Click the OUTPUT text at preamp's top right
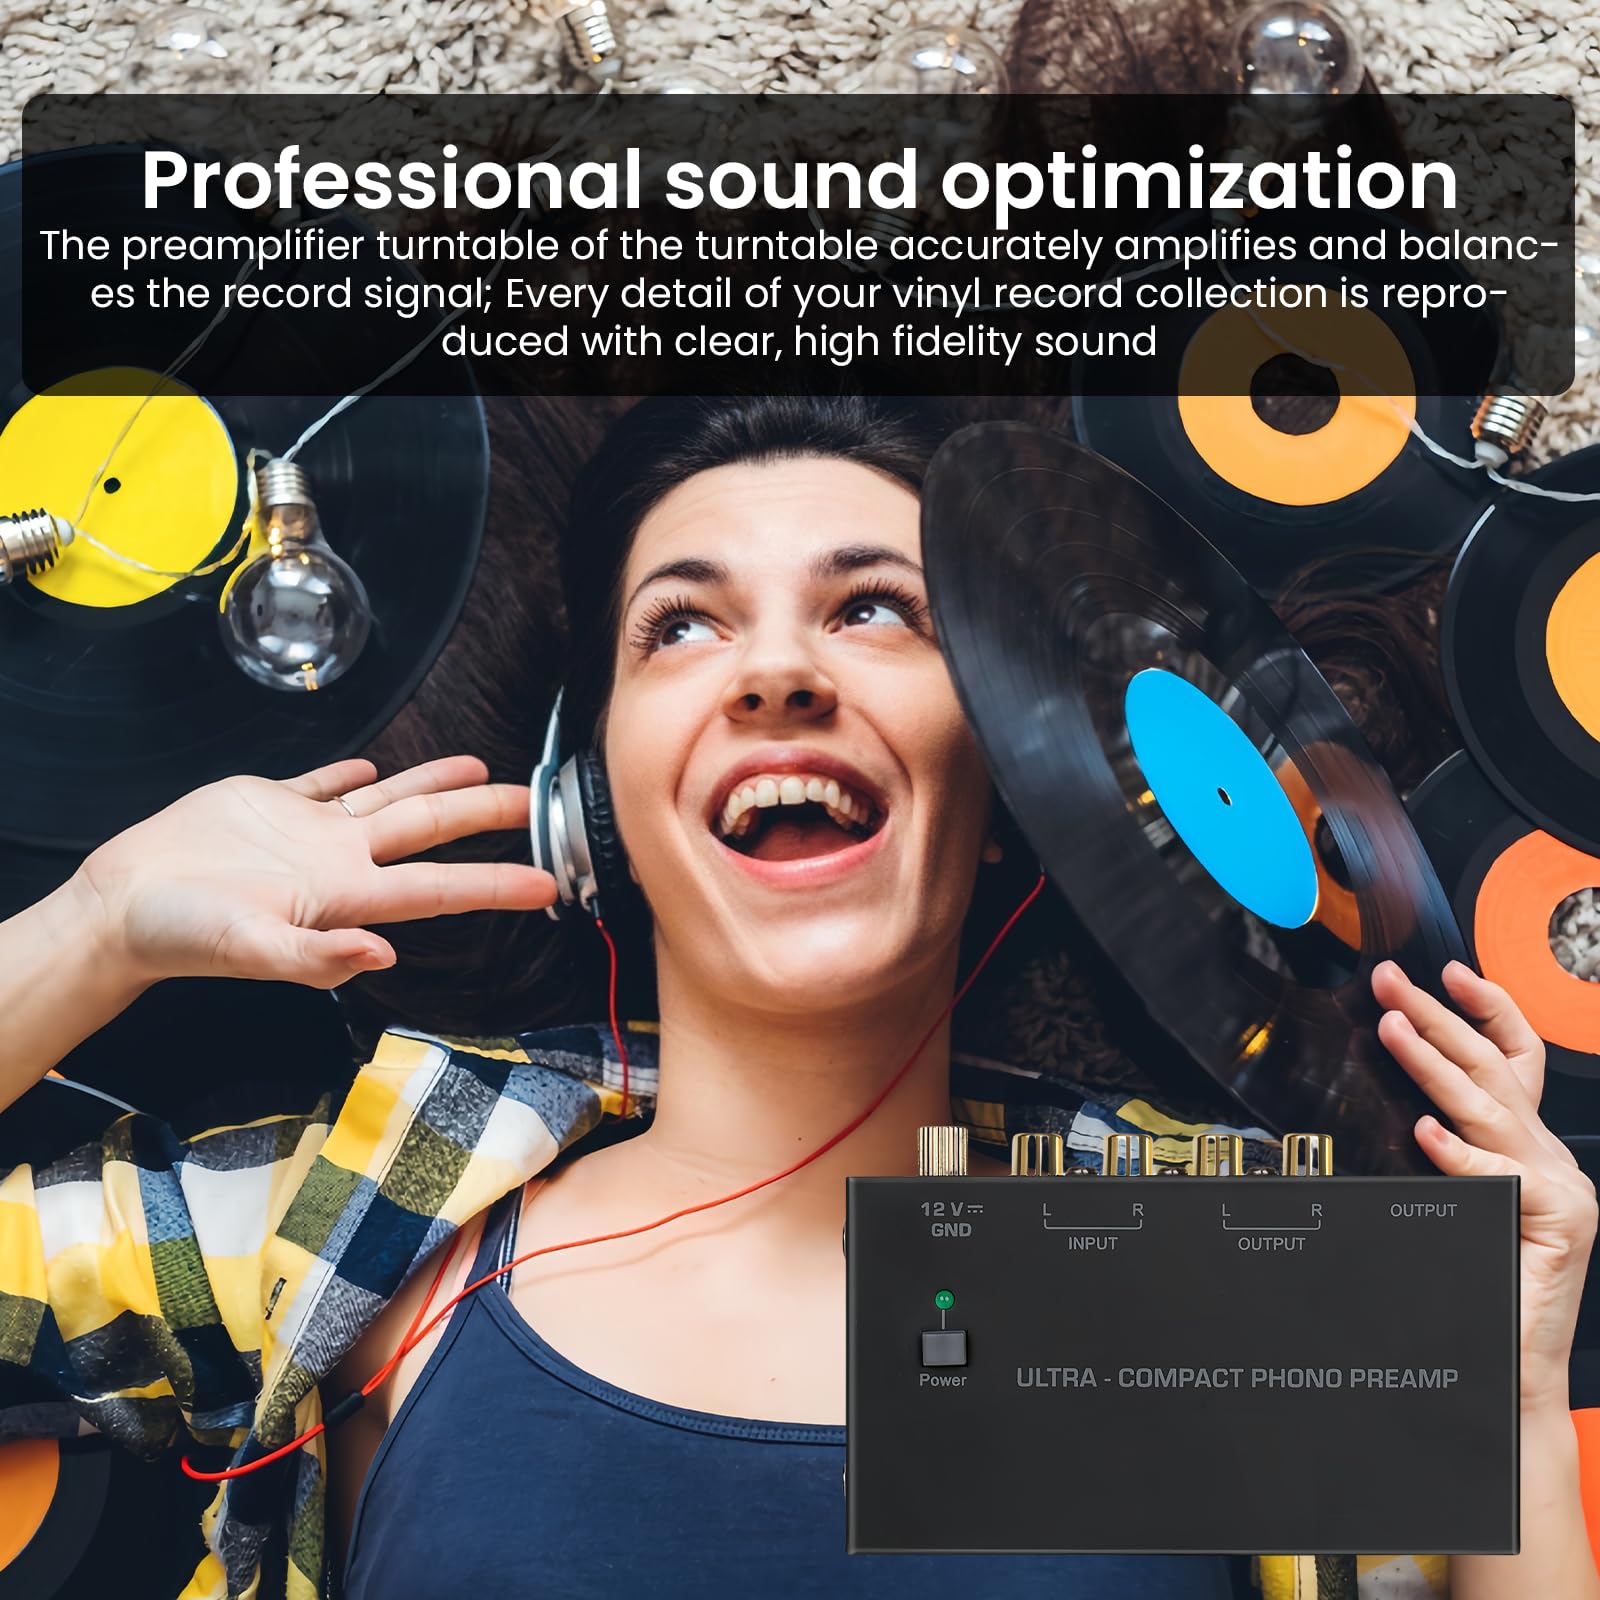The image size is (1600, 1600). point(1423,1210)
